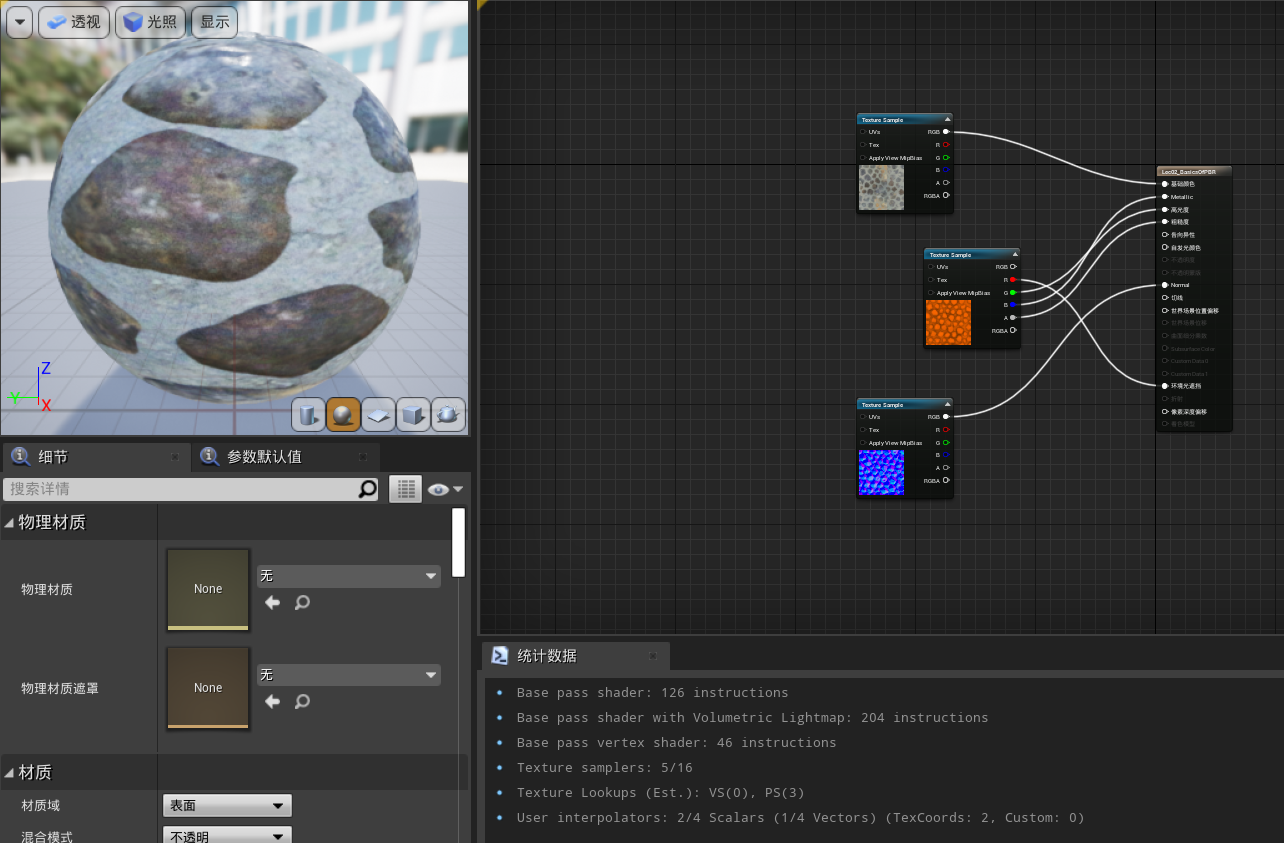Collapse the stone Texture Sample node arrow
The width and height of the screenshot is (1284, 843).
(x=947, y=119)
